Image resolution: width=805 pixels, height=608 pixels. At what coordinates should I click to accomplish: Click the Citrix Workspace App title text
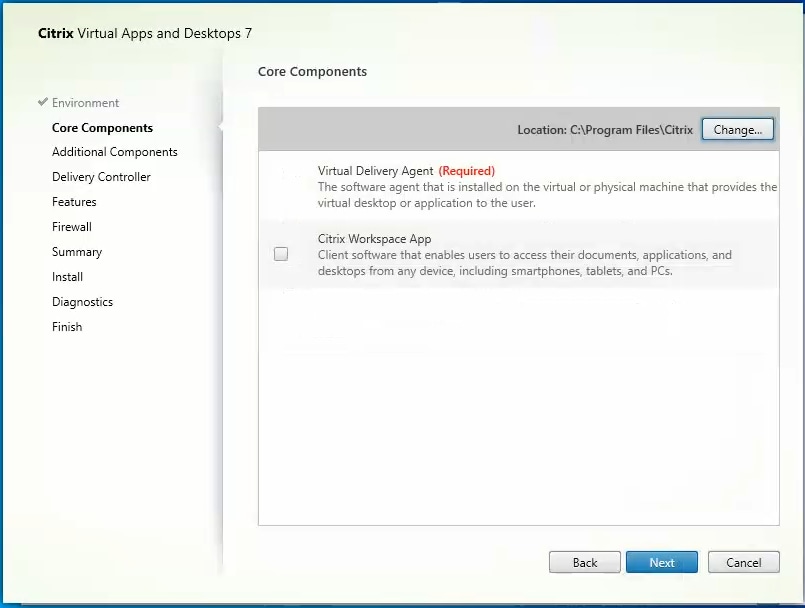tap(374, 239)
